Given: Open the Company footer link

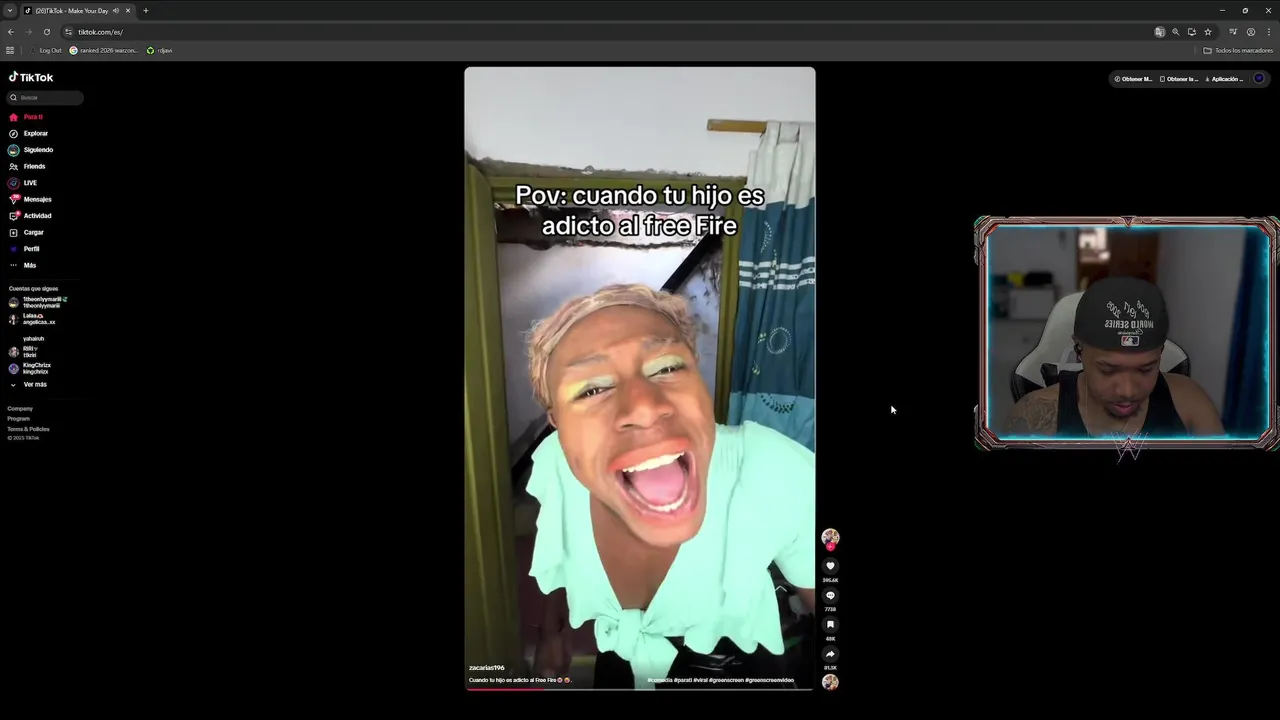Looking at the screenshot, I should (20, 408).
